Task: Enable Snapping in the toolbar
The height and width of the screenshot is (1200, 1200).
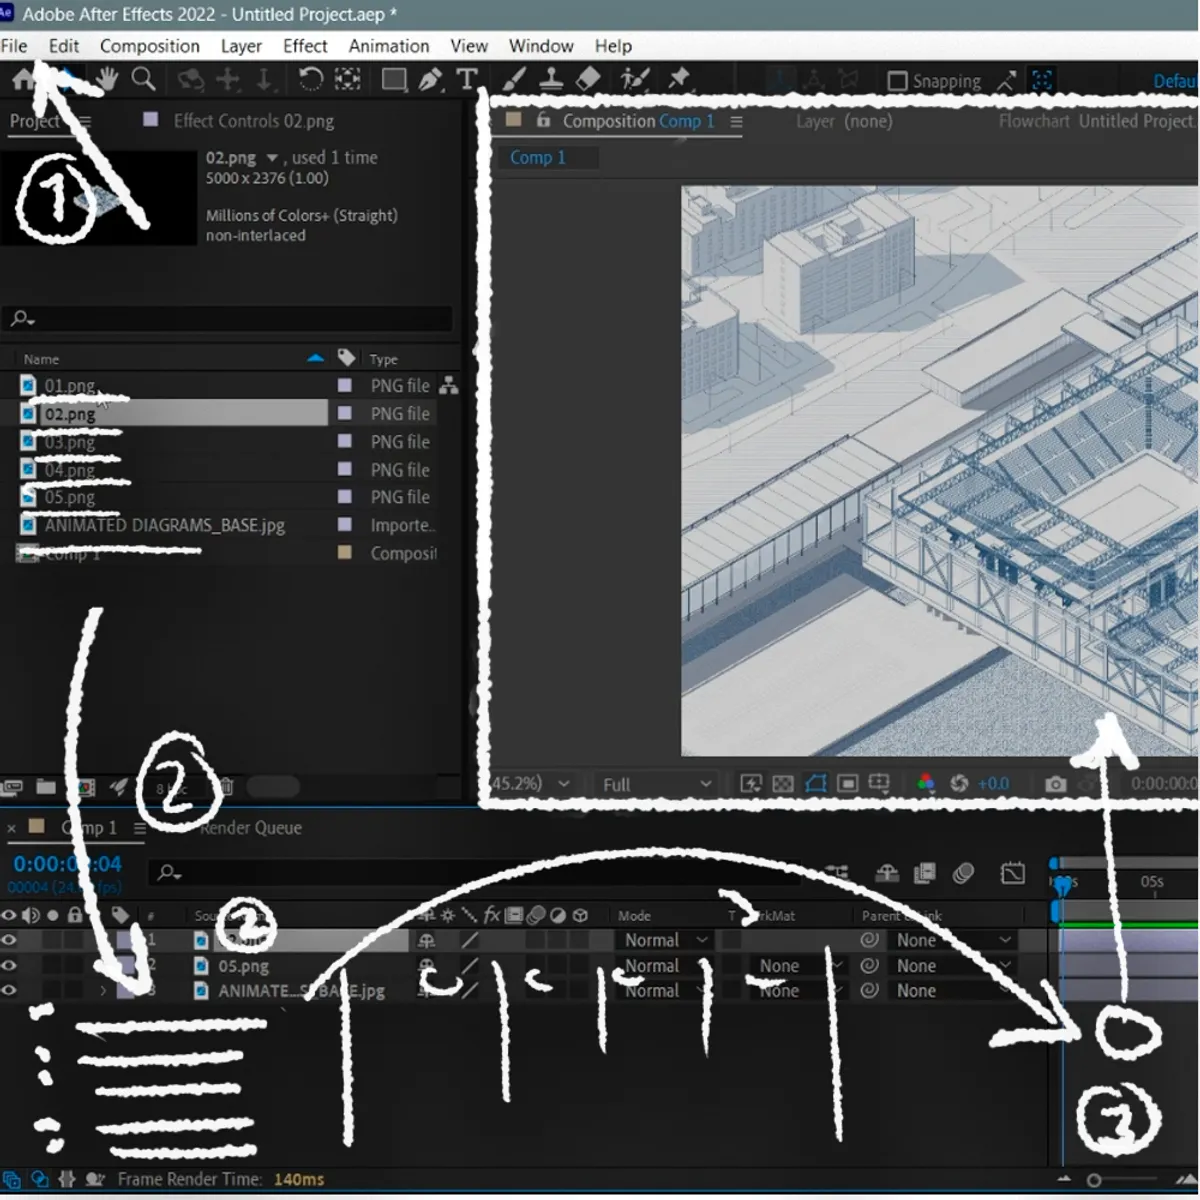Action: tap(897, 81)
